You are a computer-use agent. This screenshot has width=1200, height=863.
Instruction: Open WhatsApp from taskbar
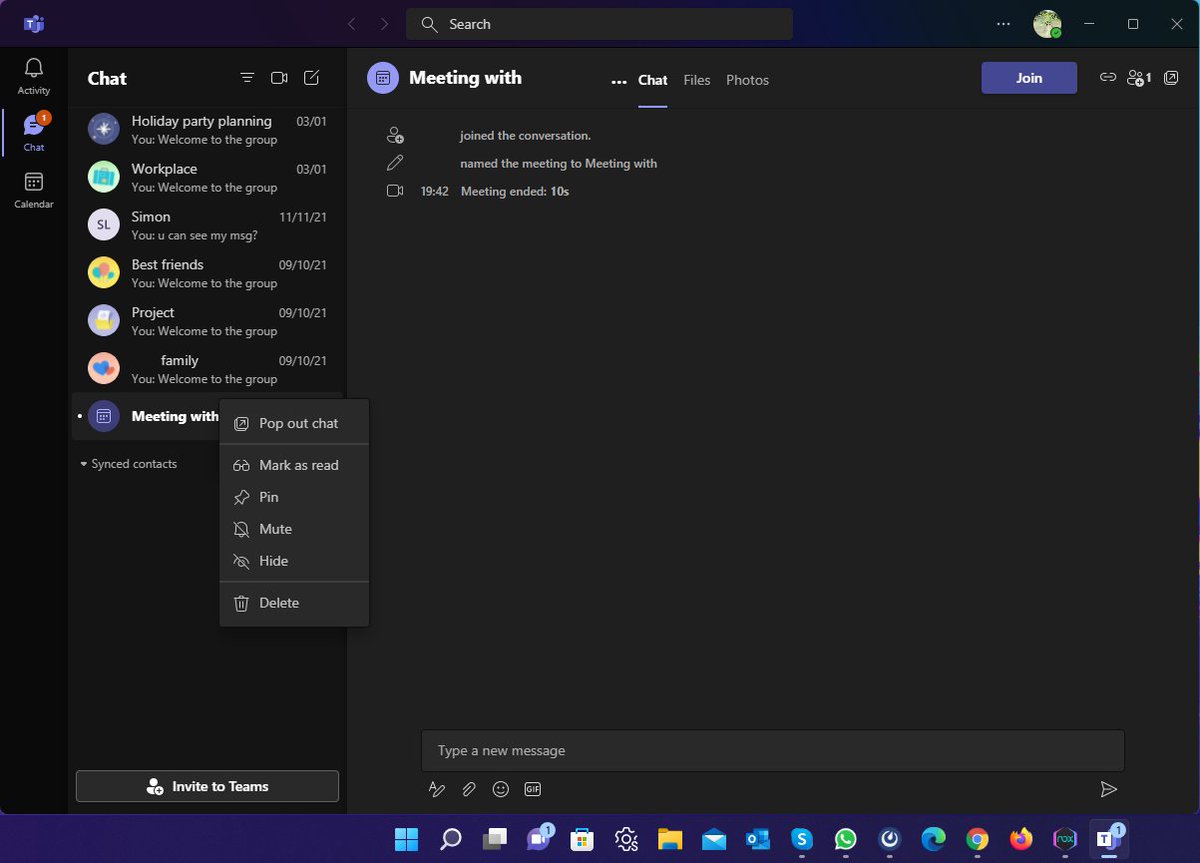coord(846,839)
